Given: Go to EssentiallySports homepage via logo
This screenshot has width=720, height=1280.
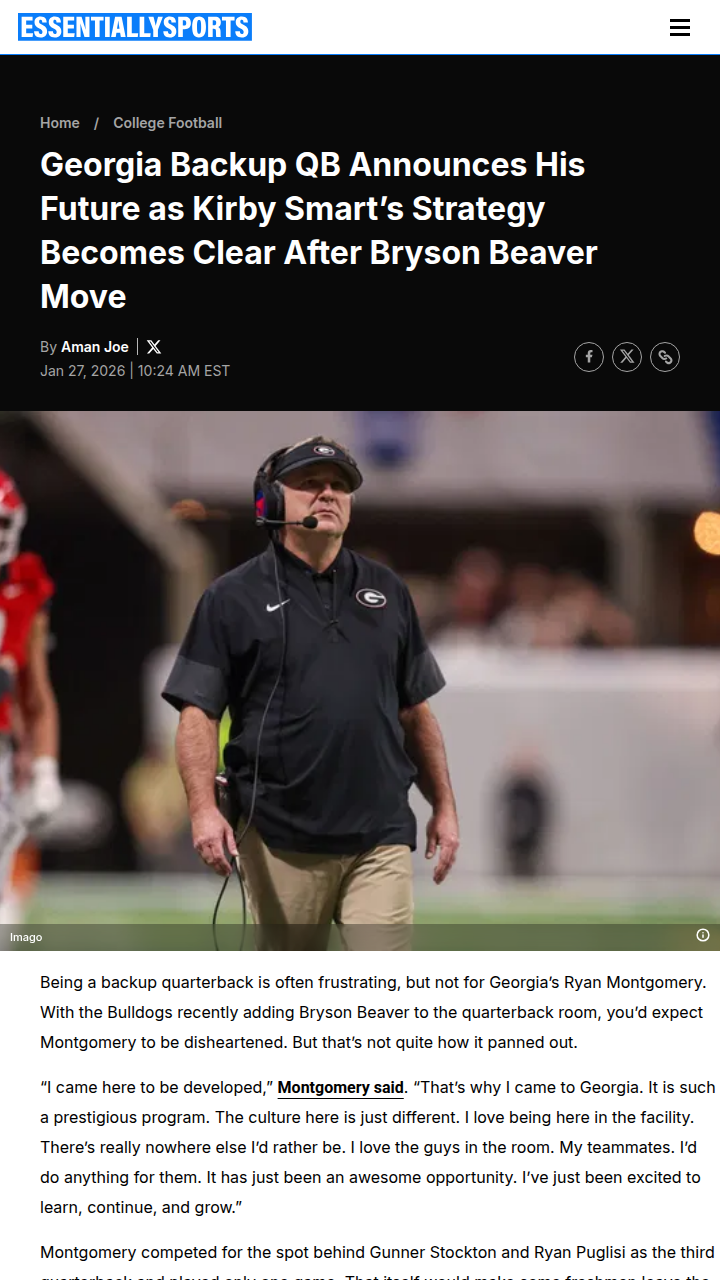Looking at the screenshot, I should [x=135, y=27].
